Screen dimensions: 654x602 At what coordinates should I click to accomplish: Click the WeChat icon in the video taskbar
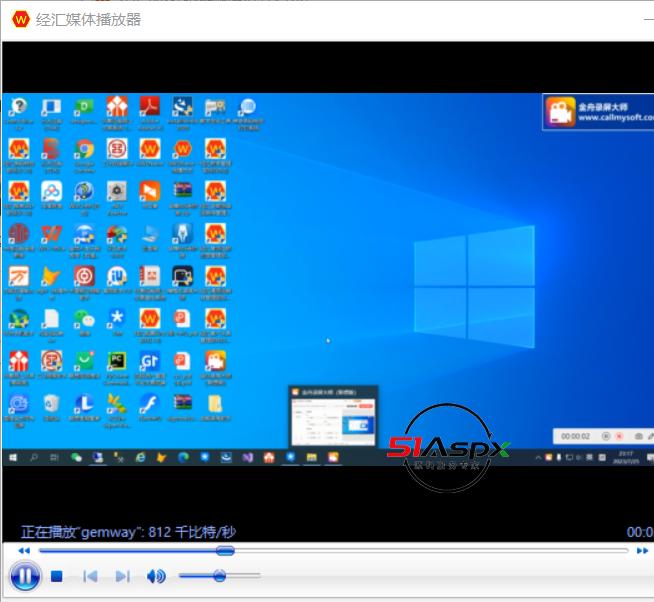point(76,458)
